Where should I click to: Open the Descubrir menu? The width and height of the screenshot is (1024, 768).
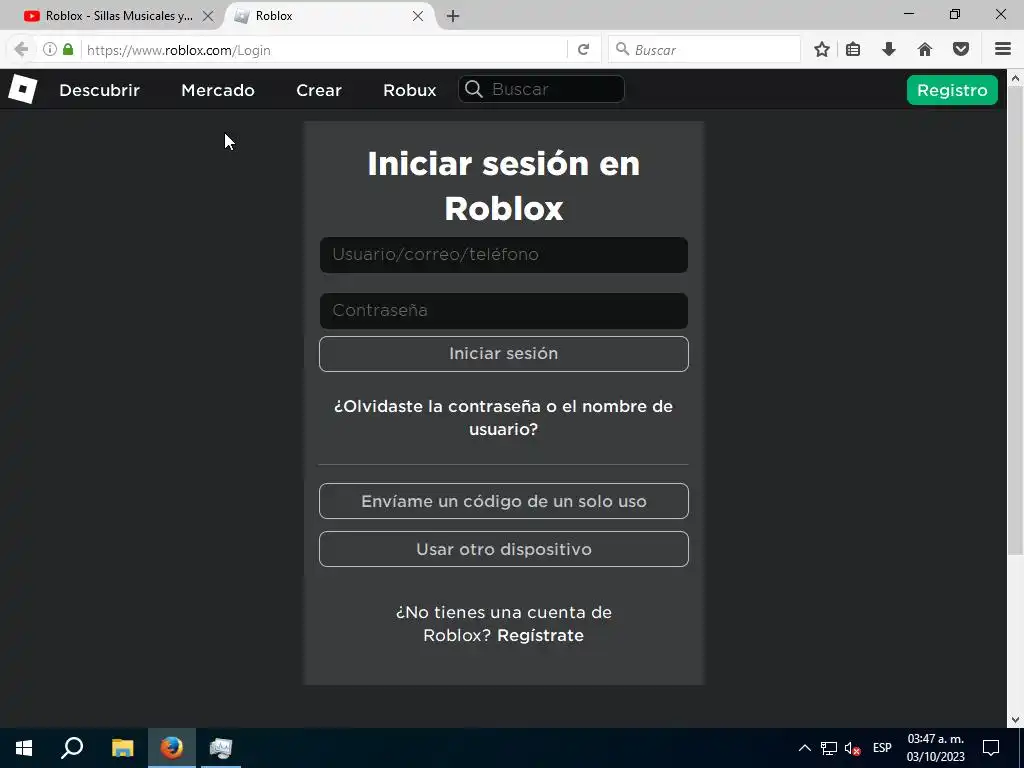(99, 90)
